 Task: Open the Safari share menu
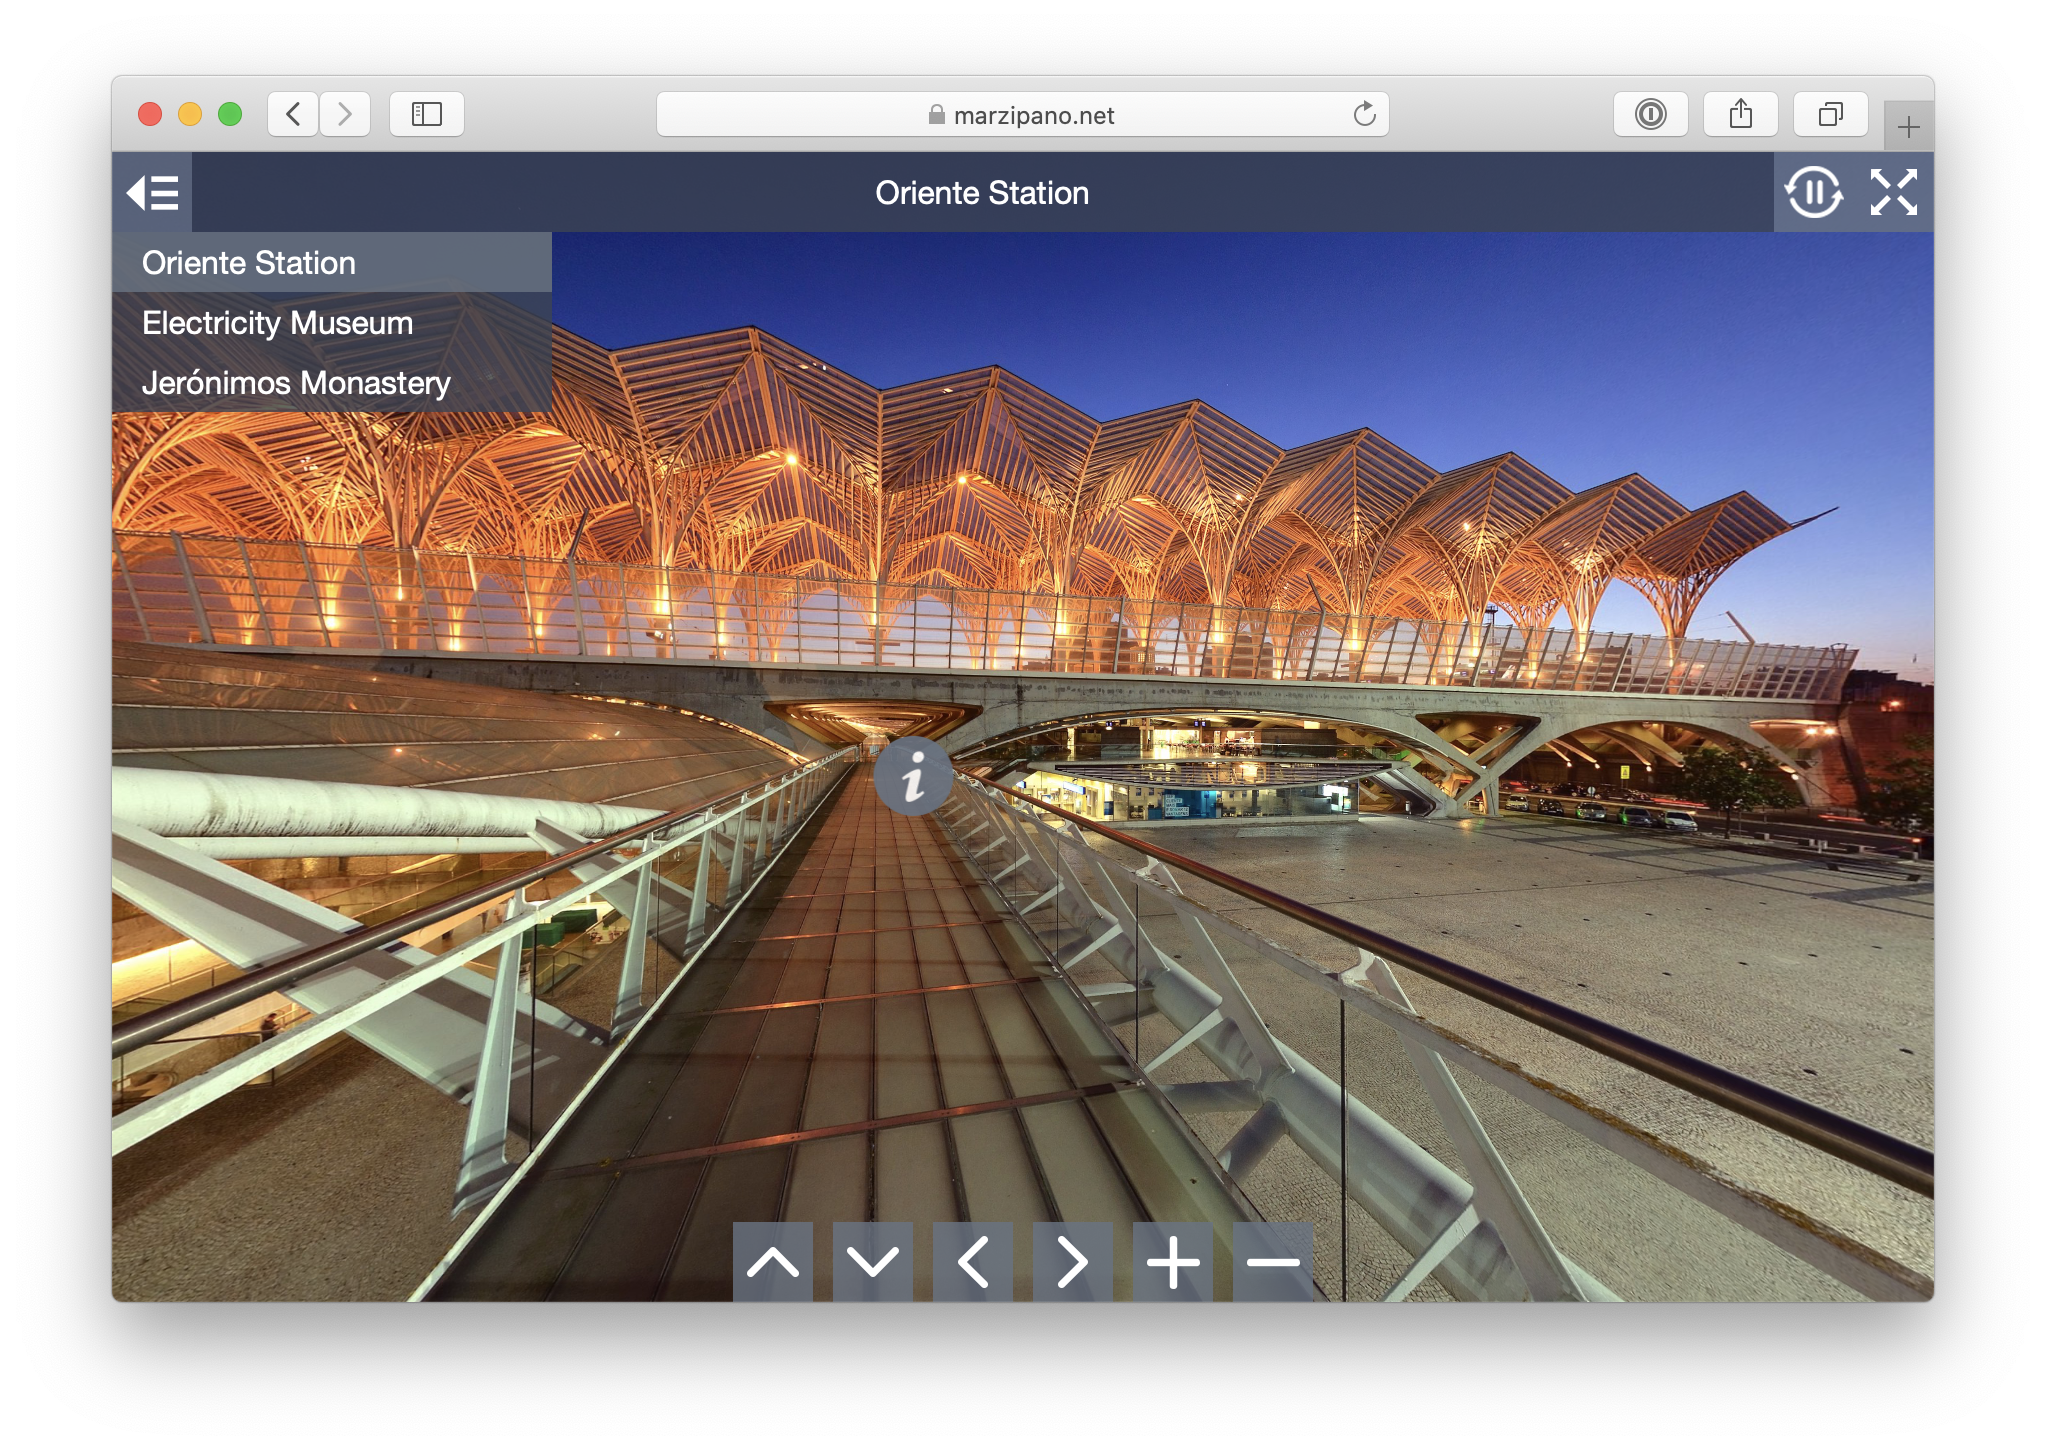[x=1741, y=114]
